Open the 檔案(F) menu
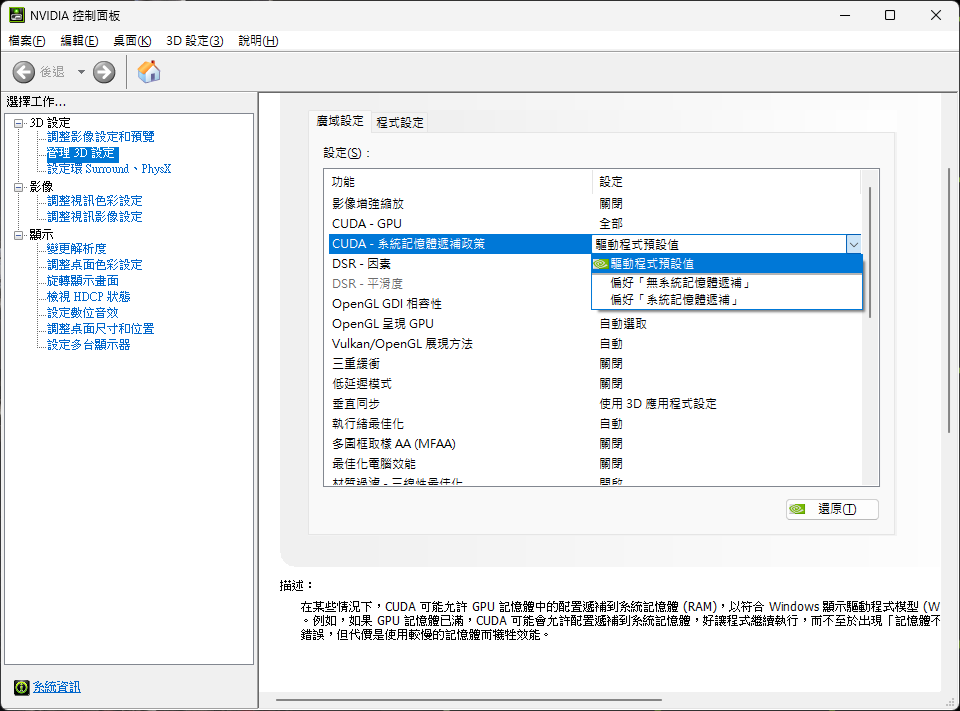Image resolution: width=960 pixels, height=711 pixels. click(27, 40)
